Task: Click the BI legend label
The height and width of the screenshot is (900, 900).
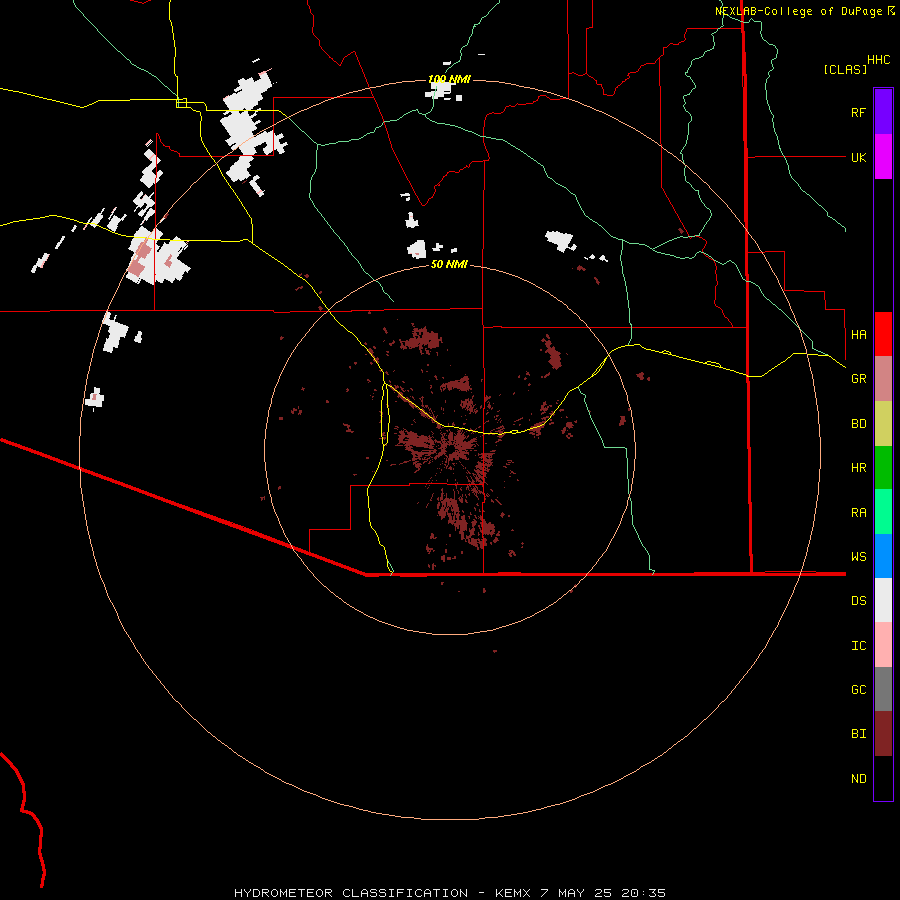Action: pyautogui.click(x=858, y=734)
